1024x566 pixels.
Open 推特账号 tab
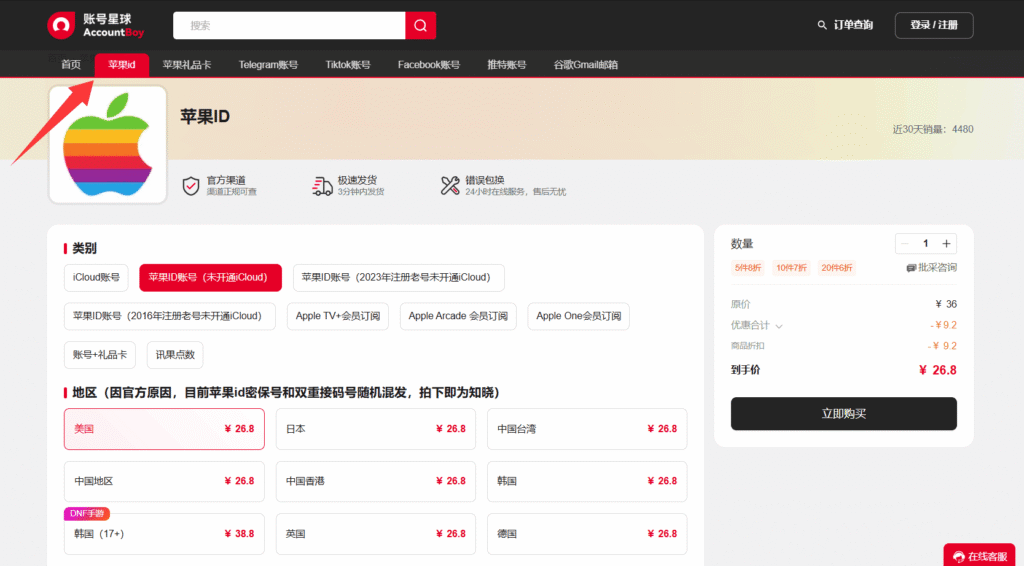(507, 65)
